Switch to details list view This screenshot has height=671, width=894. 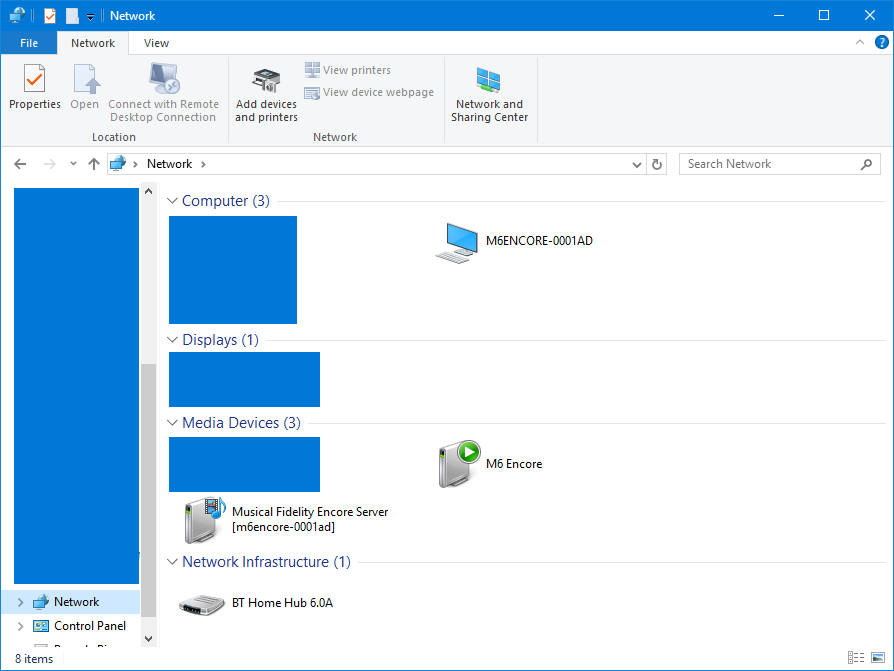click(x=856, y=658)
